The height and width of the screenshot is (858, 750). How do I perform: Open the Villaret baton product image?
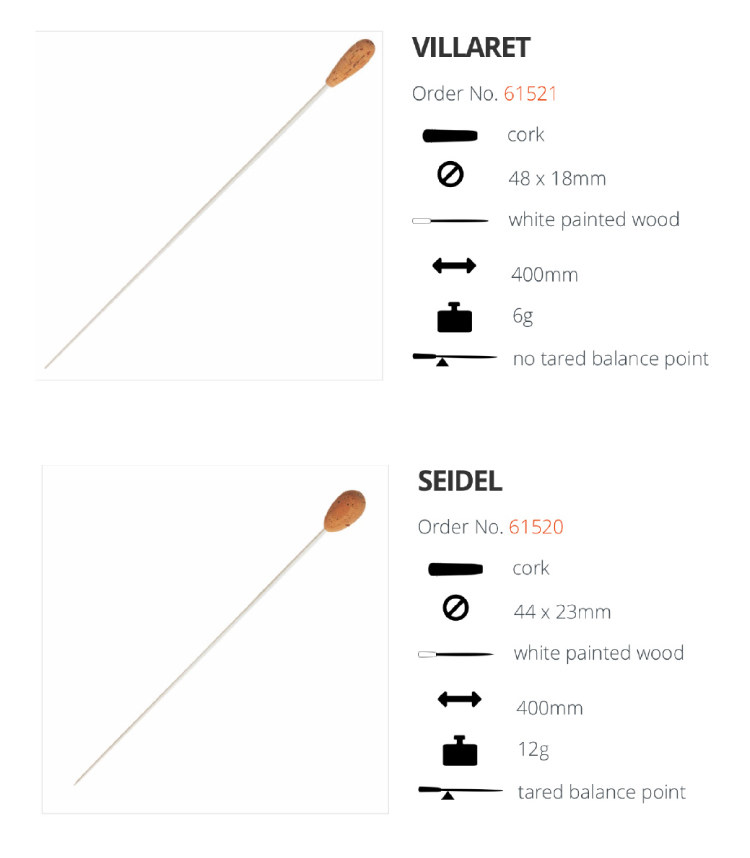(x=209, y=205)
